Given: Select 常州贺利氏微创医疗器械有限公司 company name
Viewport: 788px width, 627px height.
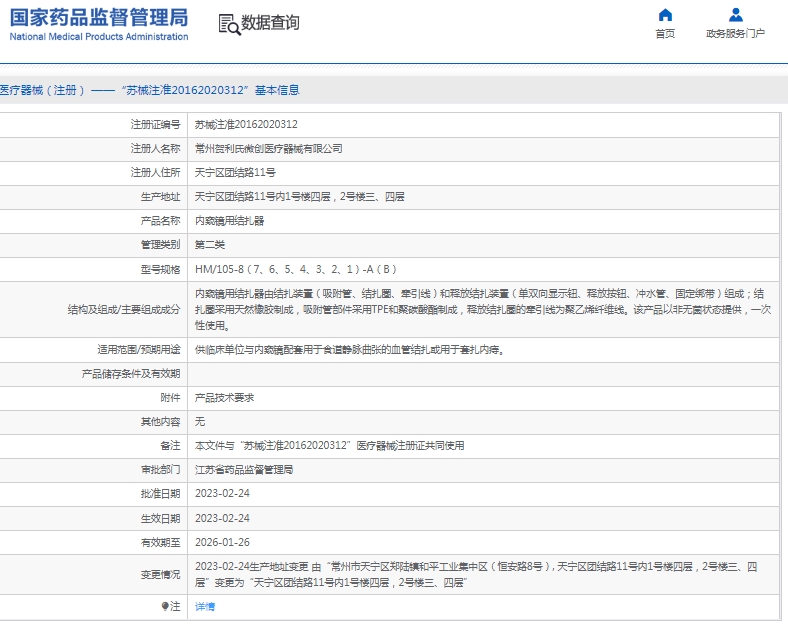Looking at the screenshot, I should tap(269, 149).
